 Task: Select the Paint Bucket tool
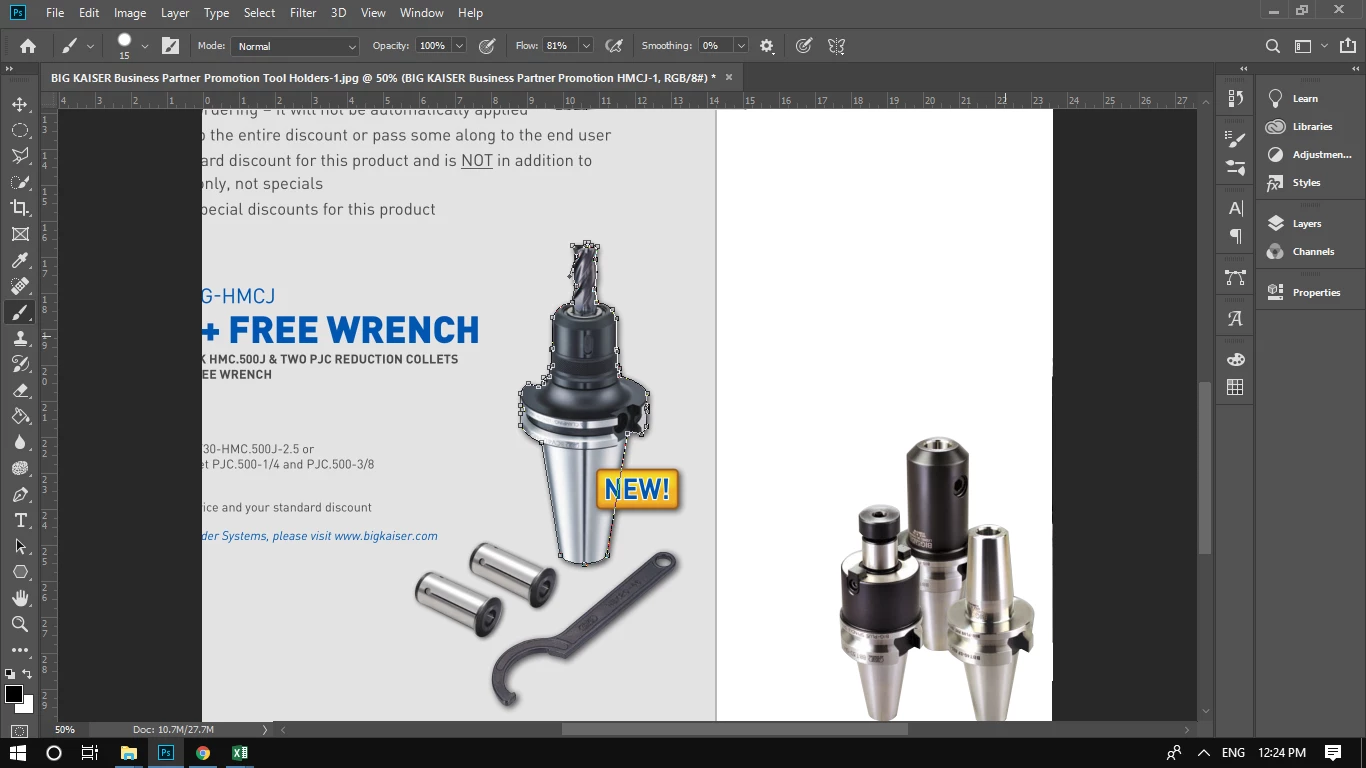pyautogui.click(x=20, y=416)
